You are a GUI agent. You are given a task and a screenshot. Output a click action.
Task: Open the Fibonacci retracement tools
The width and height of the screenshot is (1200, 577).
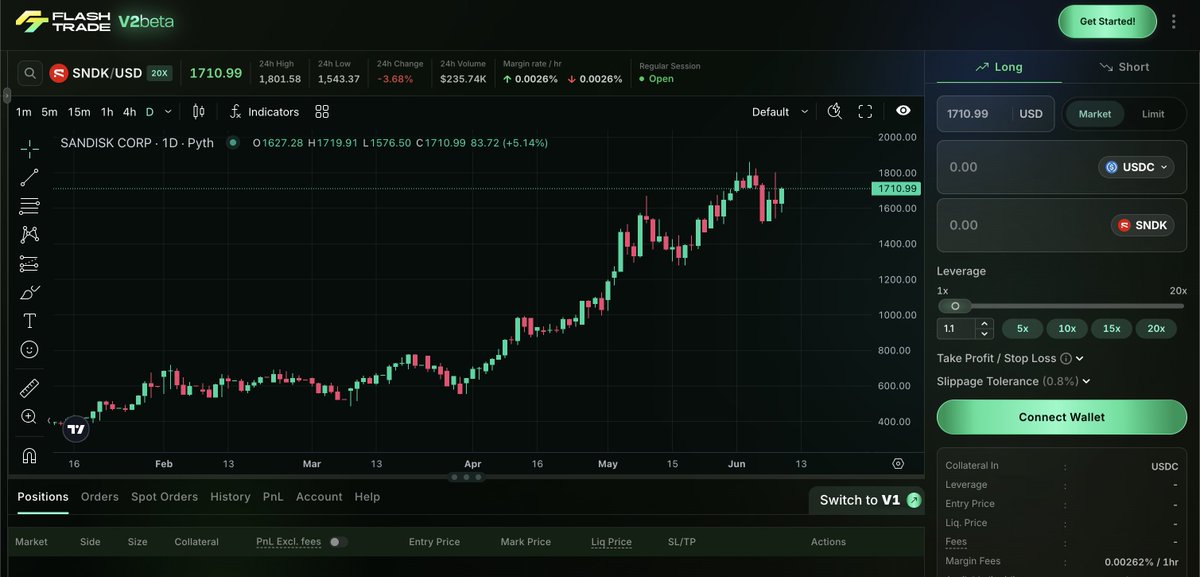point(30,206)
